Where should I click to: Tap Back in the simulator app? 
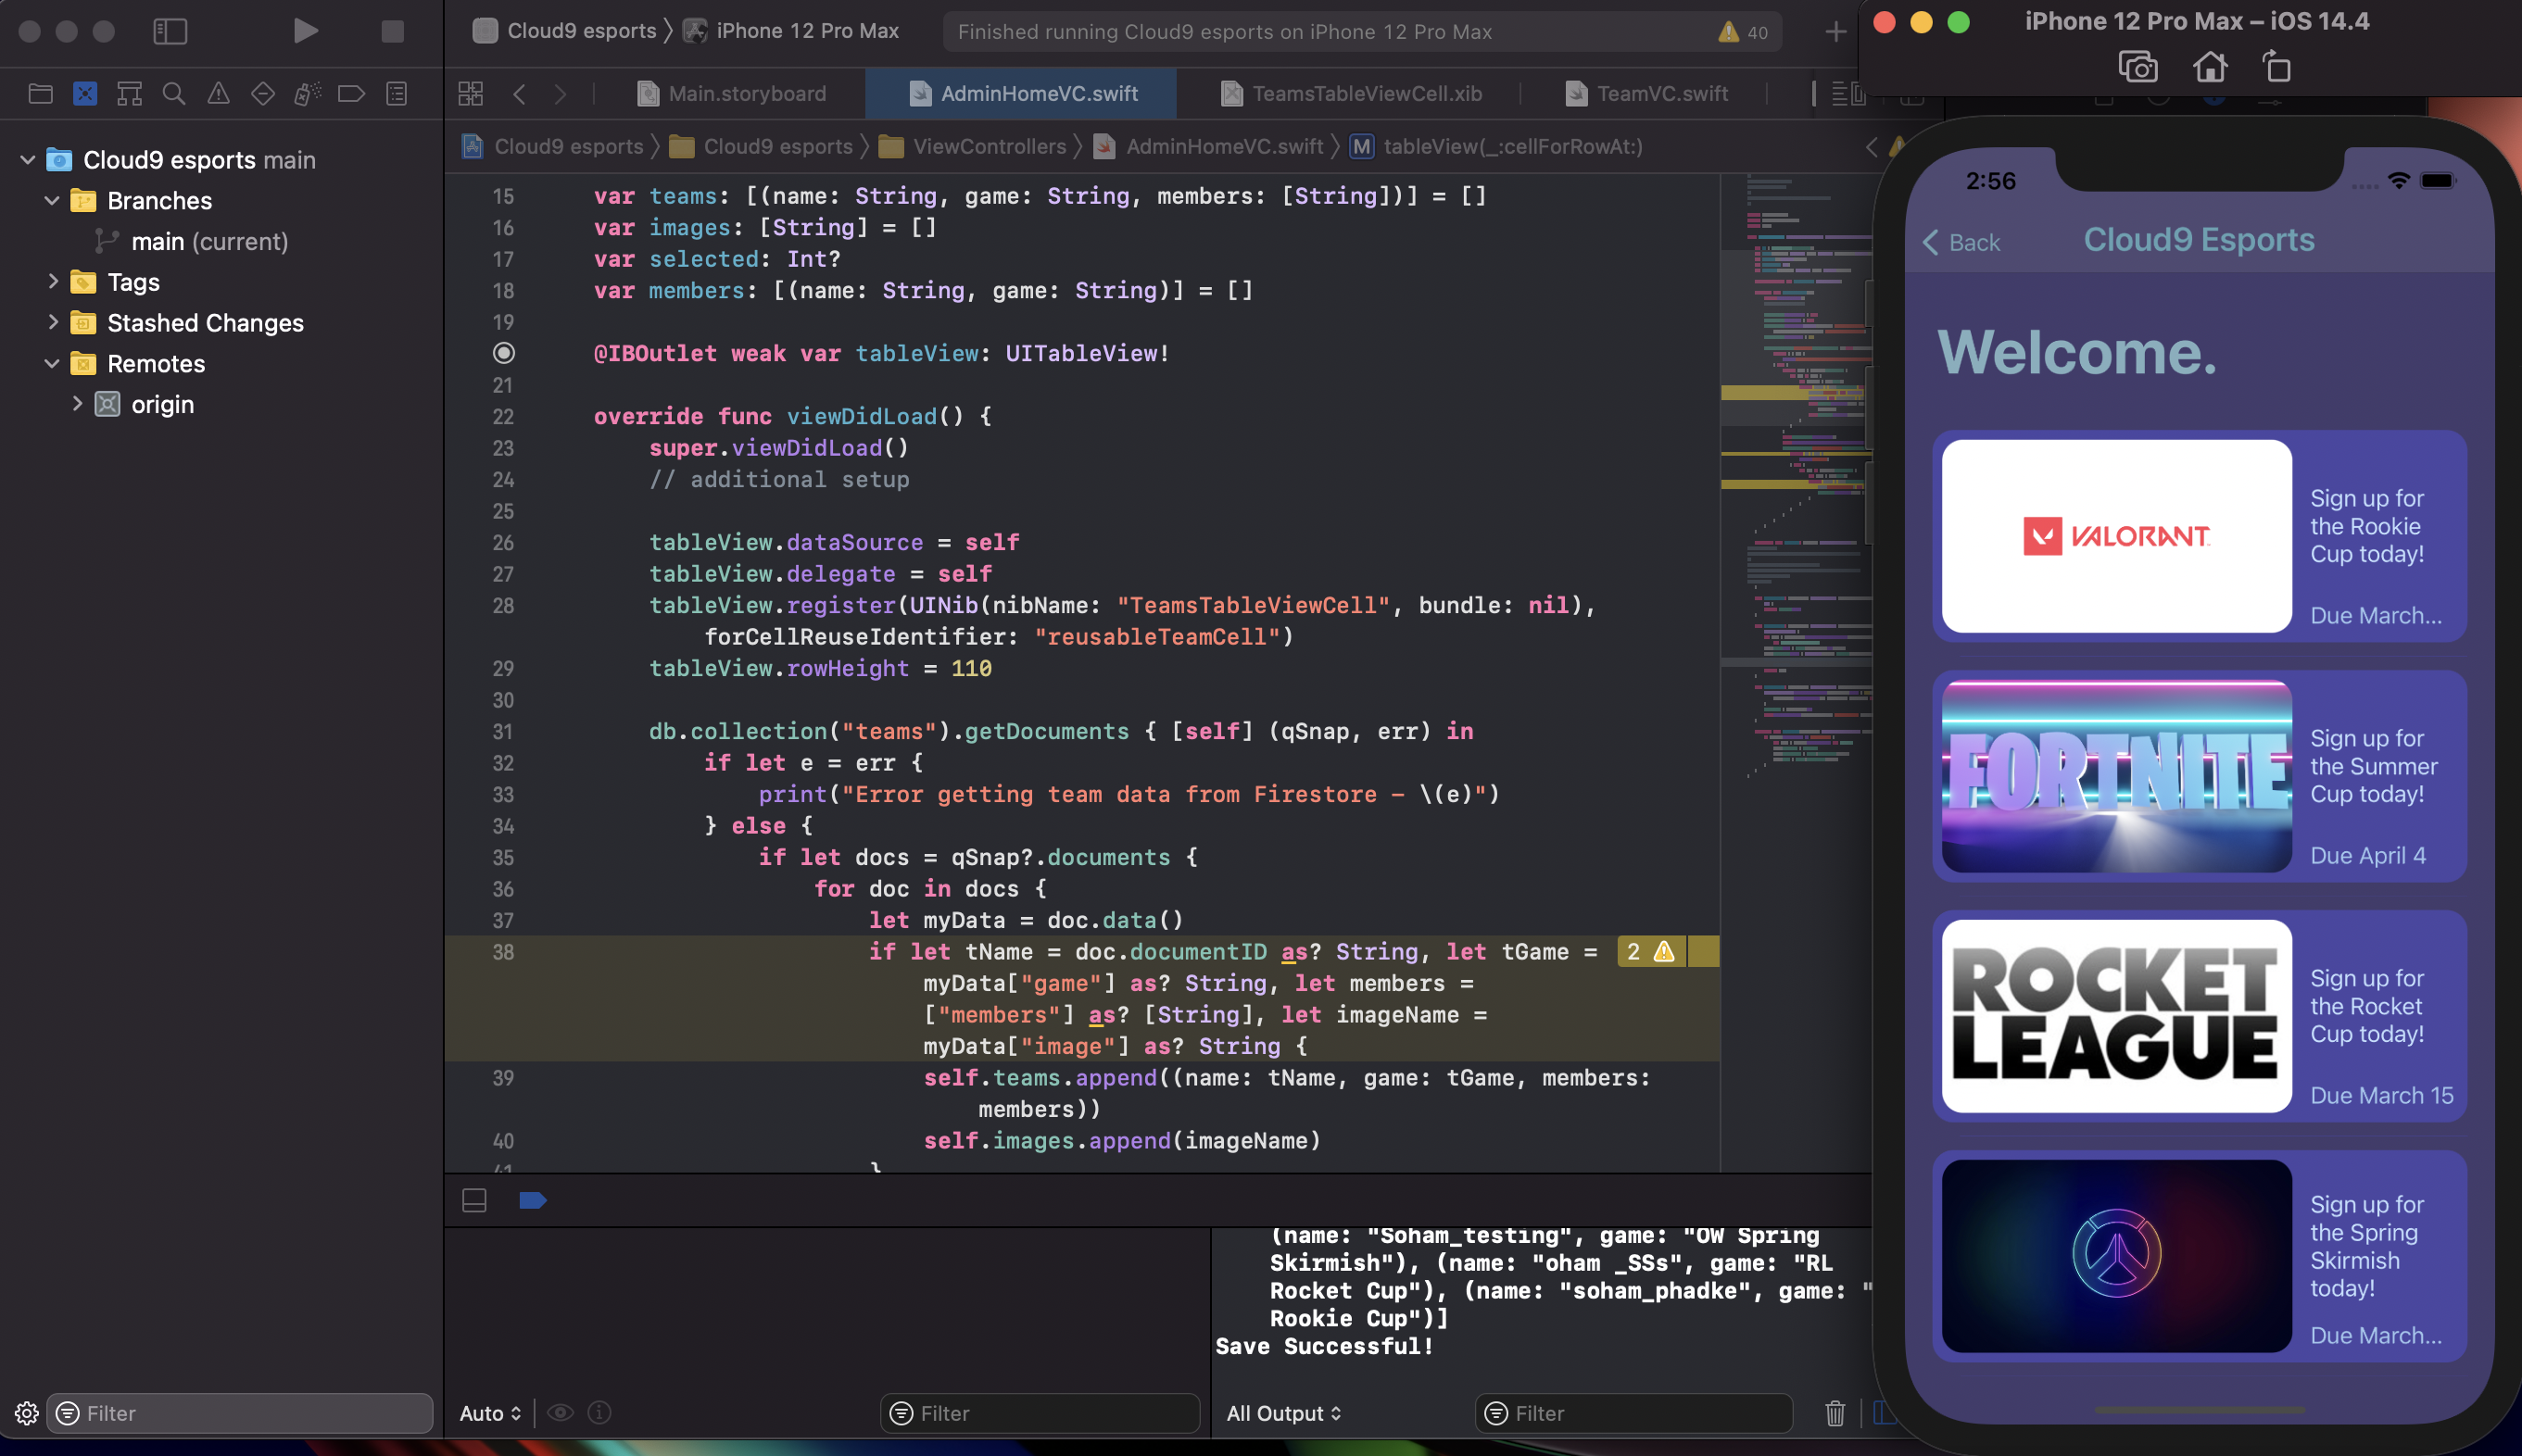[x=1961, y=242]
